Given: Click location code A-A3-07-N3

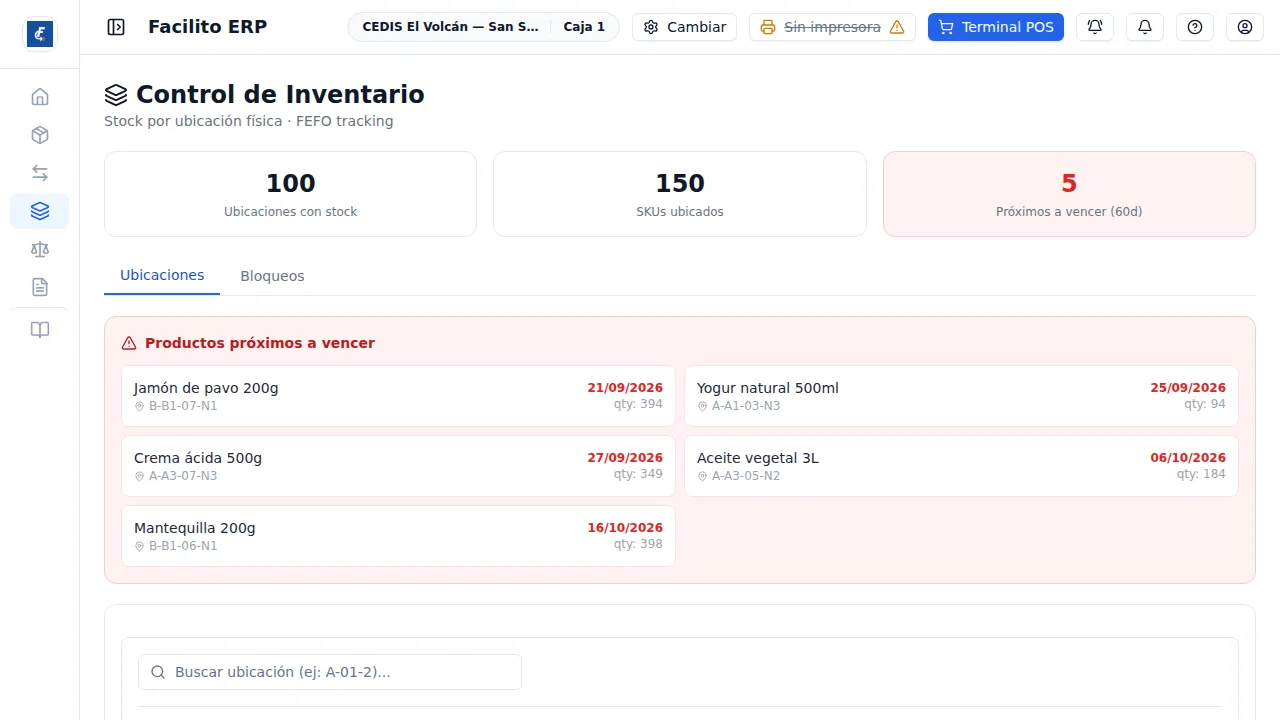Looking at the screenshot, I should (x=183, y=476).
